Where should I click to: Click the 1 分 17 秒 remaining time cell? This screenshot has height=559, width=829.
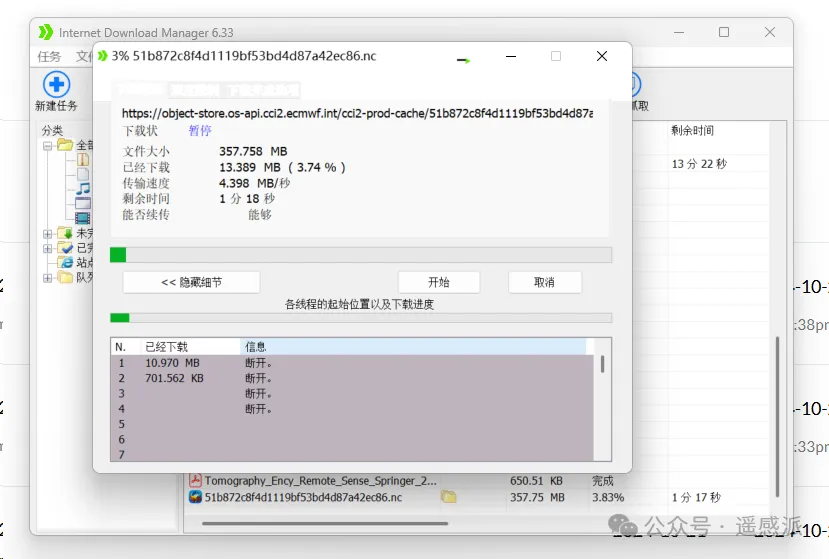click(x=697, y=498)
